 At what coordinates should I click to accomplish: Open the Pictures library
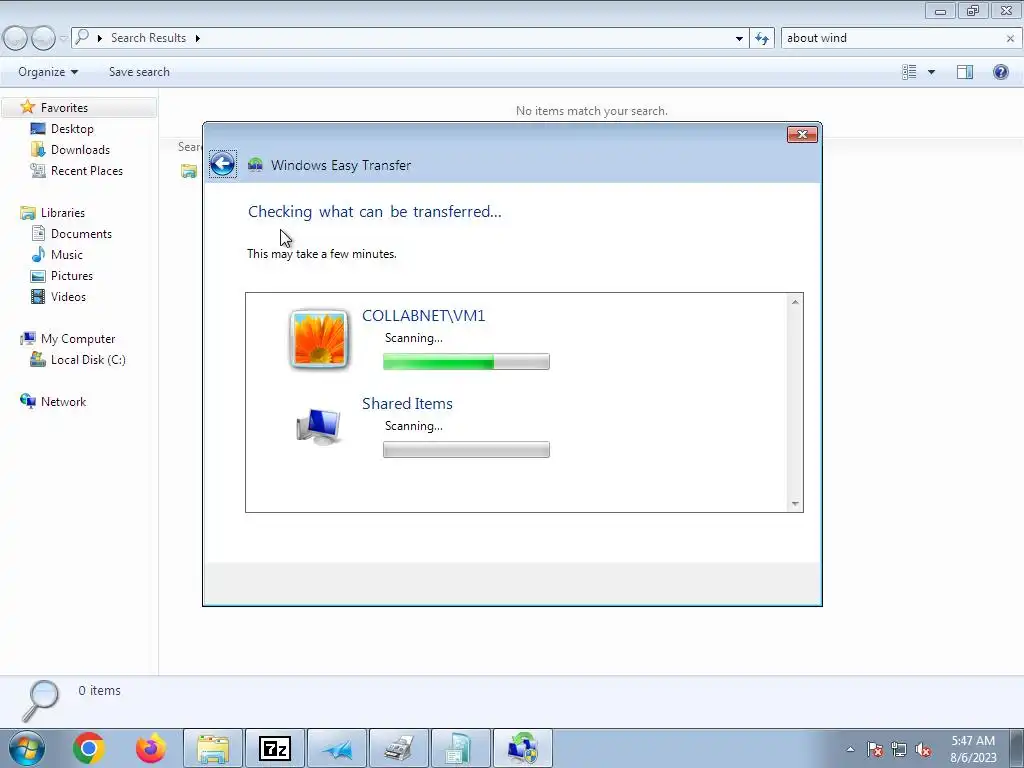click(x=71, y=276)
